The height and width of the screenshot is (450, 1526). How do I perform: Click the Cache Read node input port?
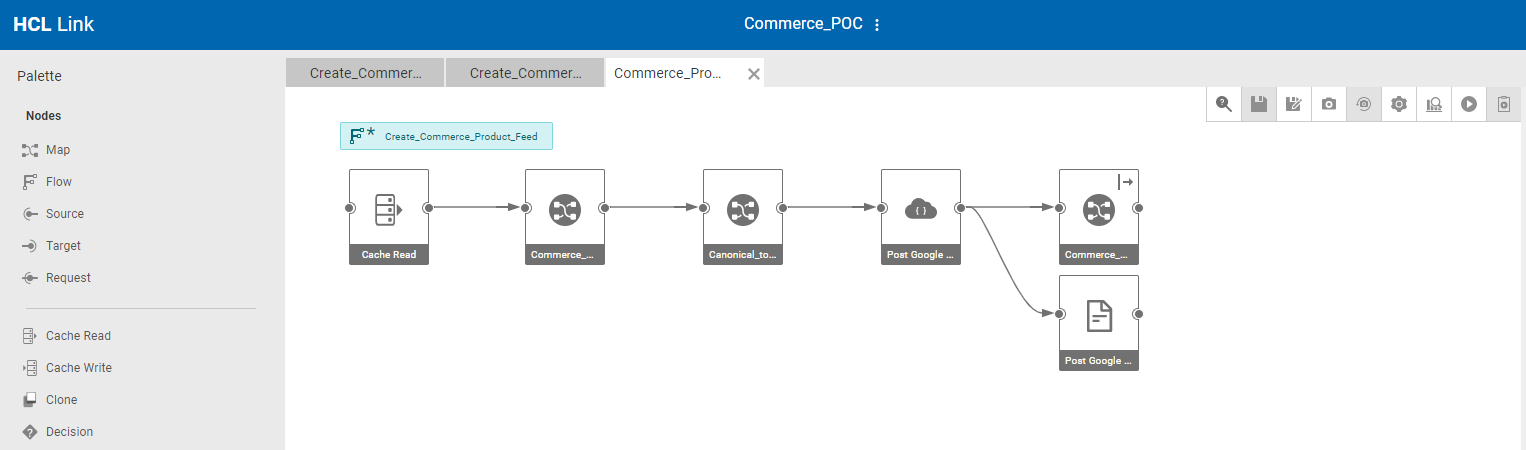[350, 208]
